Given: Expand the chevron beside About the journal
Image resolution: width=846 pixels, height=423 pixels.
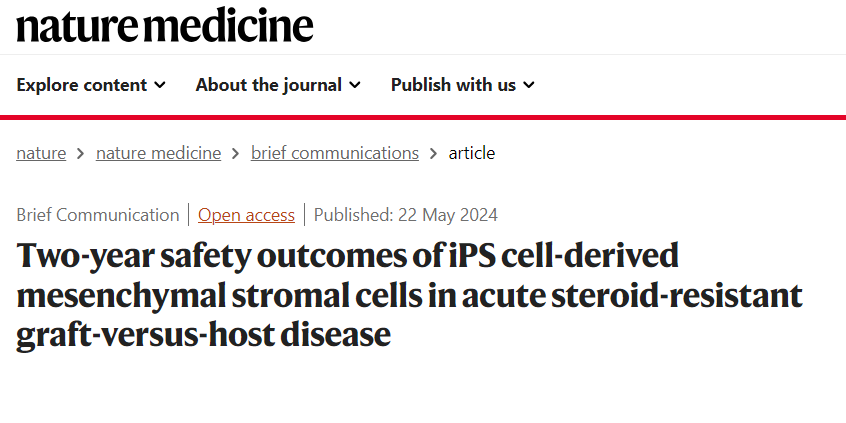Looking at the screenshot, I should pos(355,85).
